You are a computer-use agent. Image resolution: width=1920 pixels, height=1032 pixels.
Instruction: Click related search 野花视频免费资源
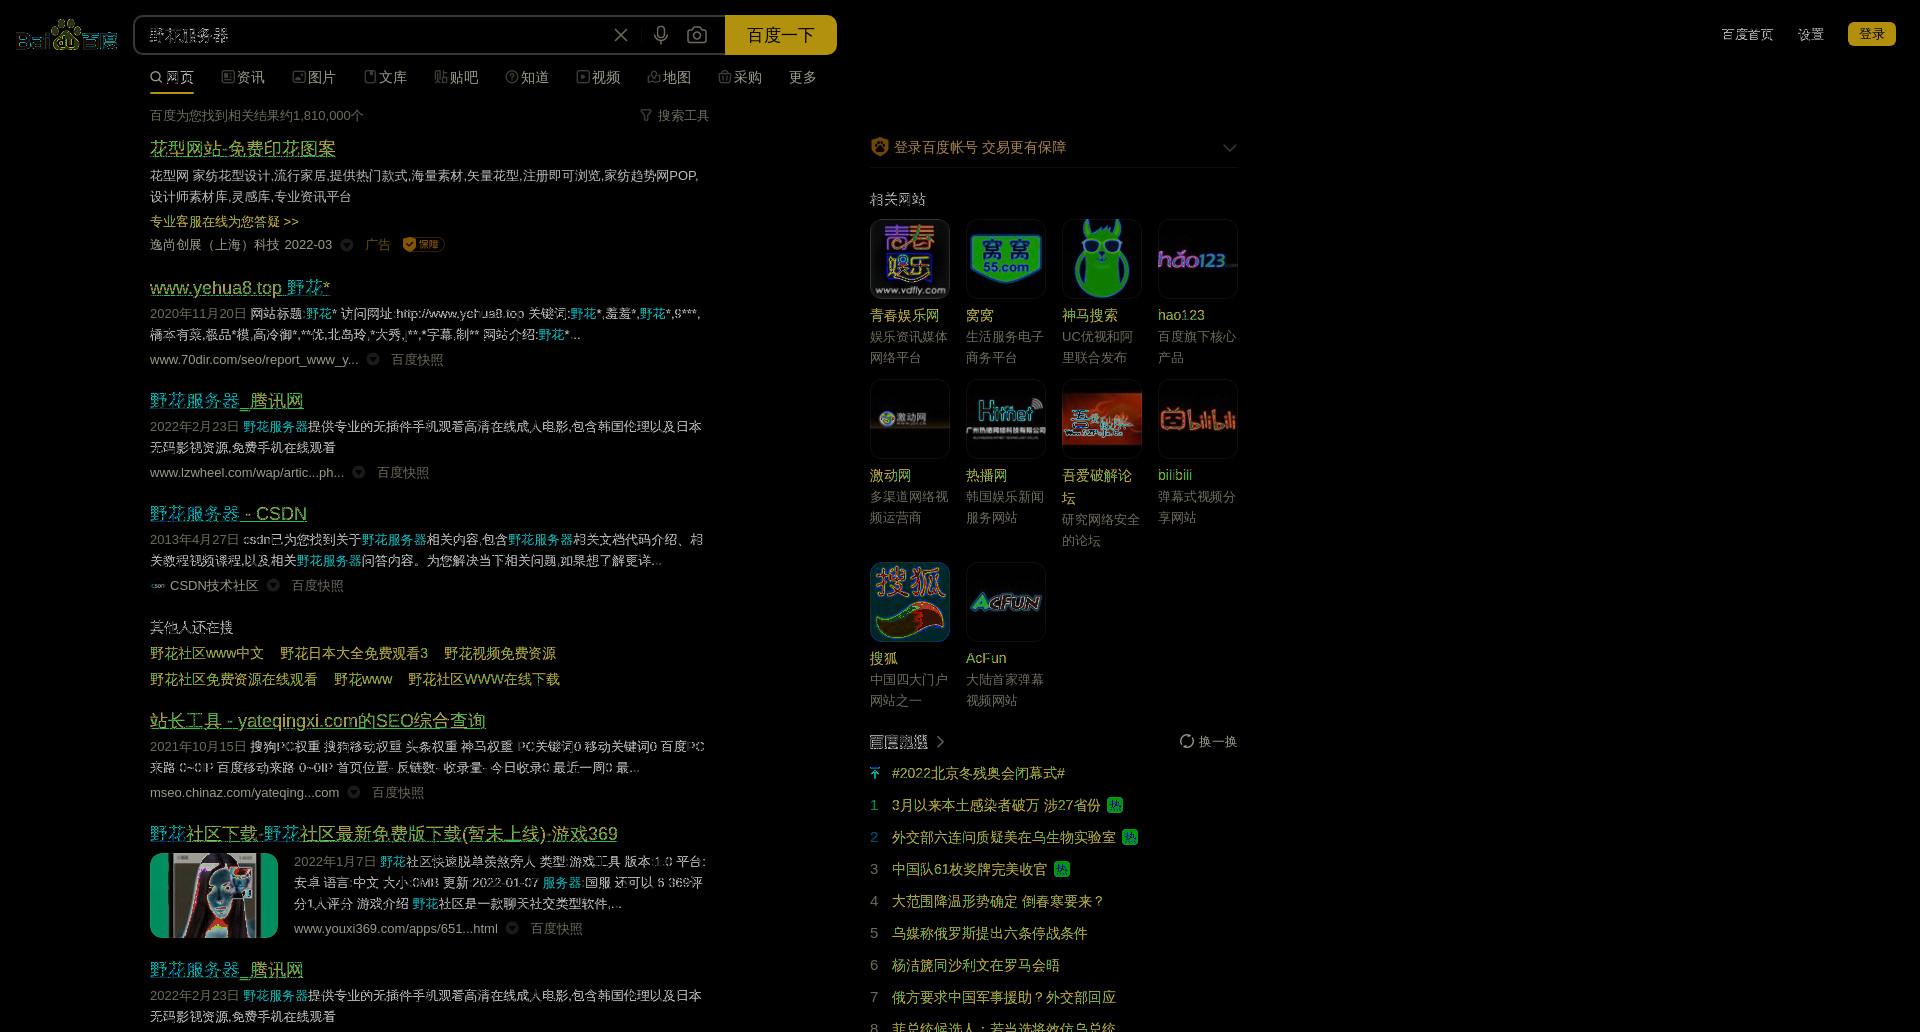(500, 654)
